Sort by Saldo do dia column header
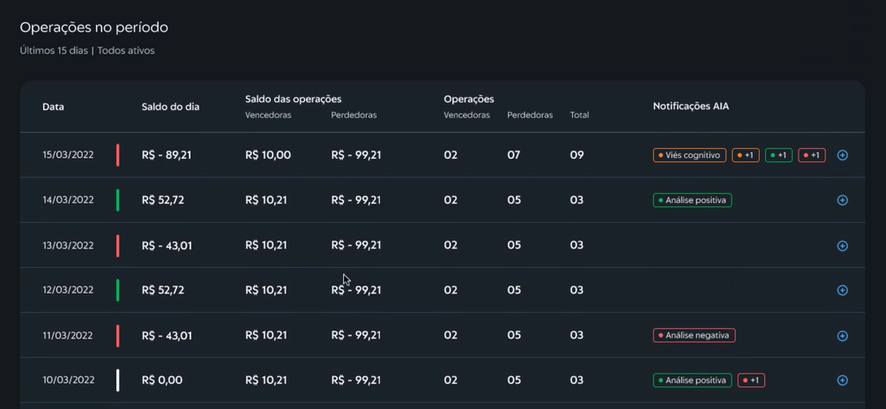The image size is (886, 409). point(170,107)
